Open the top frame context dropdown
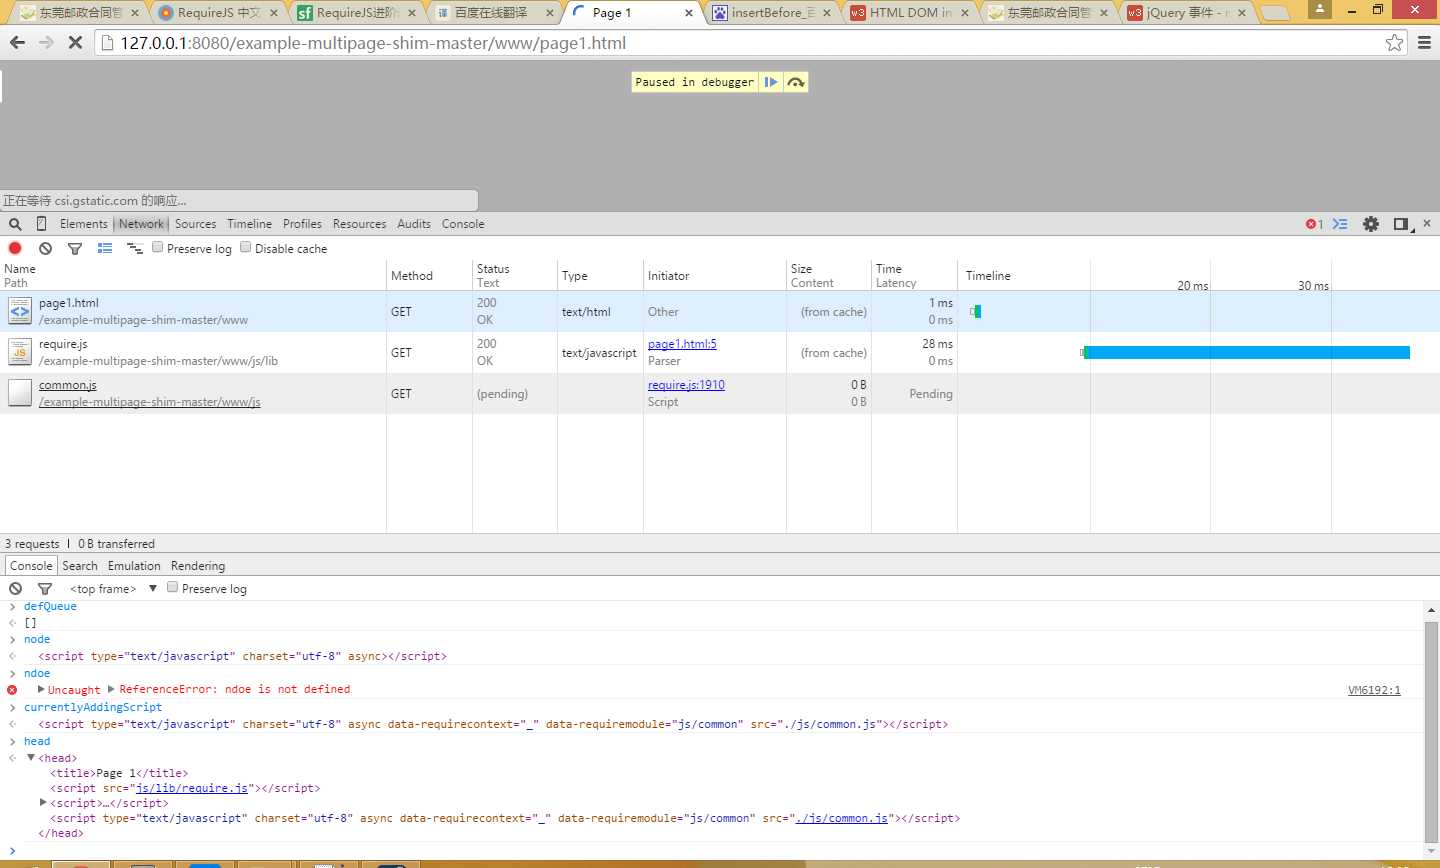 coord(113,588)
